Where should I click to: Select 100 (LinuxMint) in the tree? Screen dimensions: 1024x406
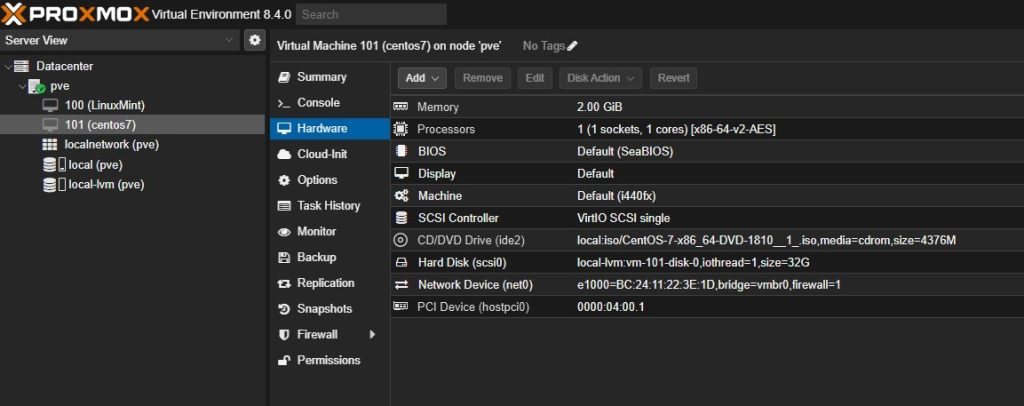tap(133, 105)
